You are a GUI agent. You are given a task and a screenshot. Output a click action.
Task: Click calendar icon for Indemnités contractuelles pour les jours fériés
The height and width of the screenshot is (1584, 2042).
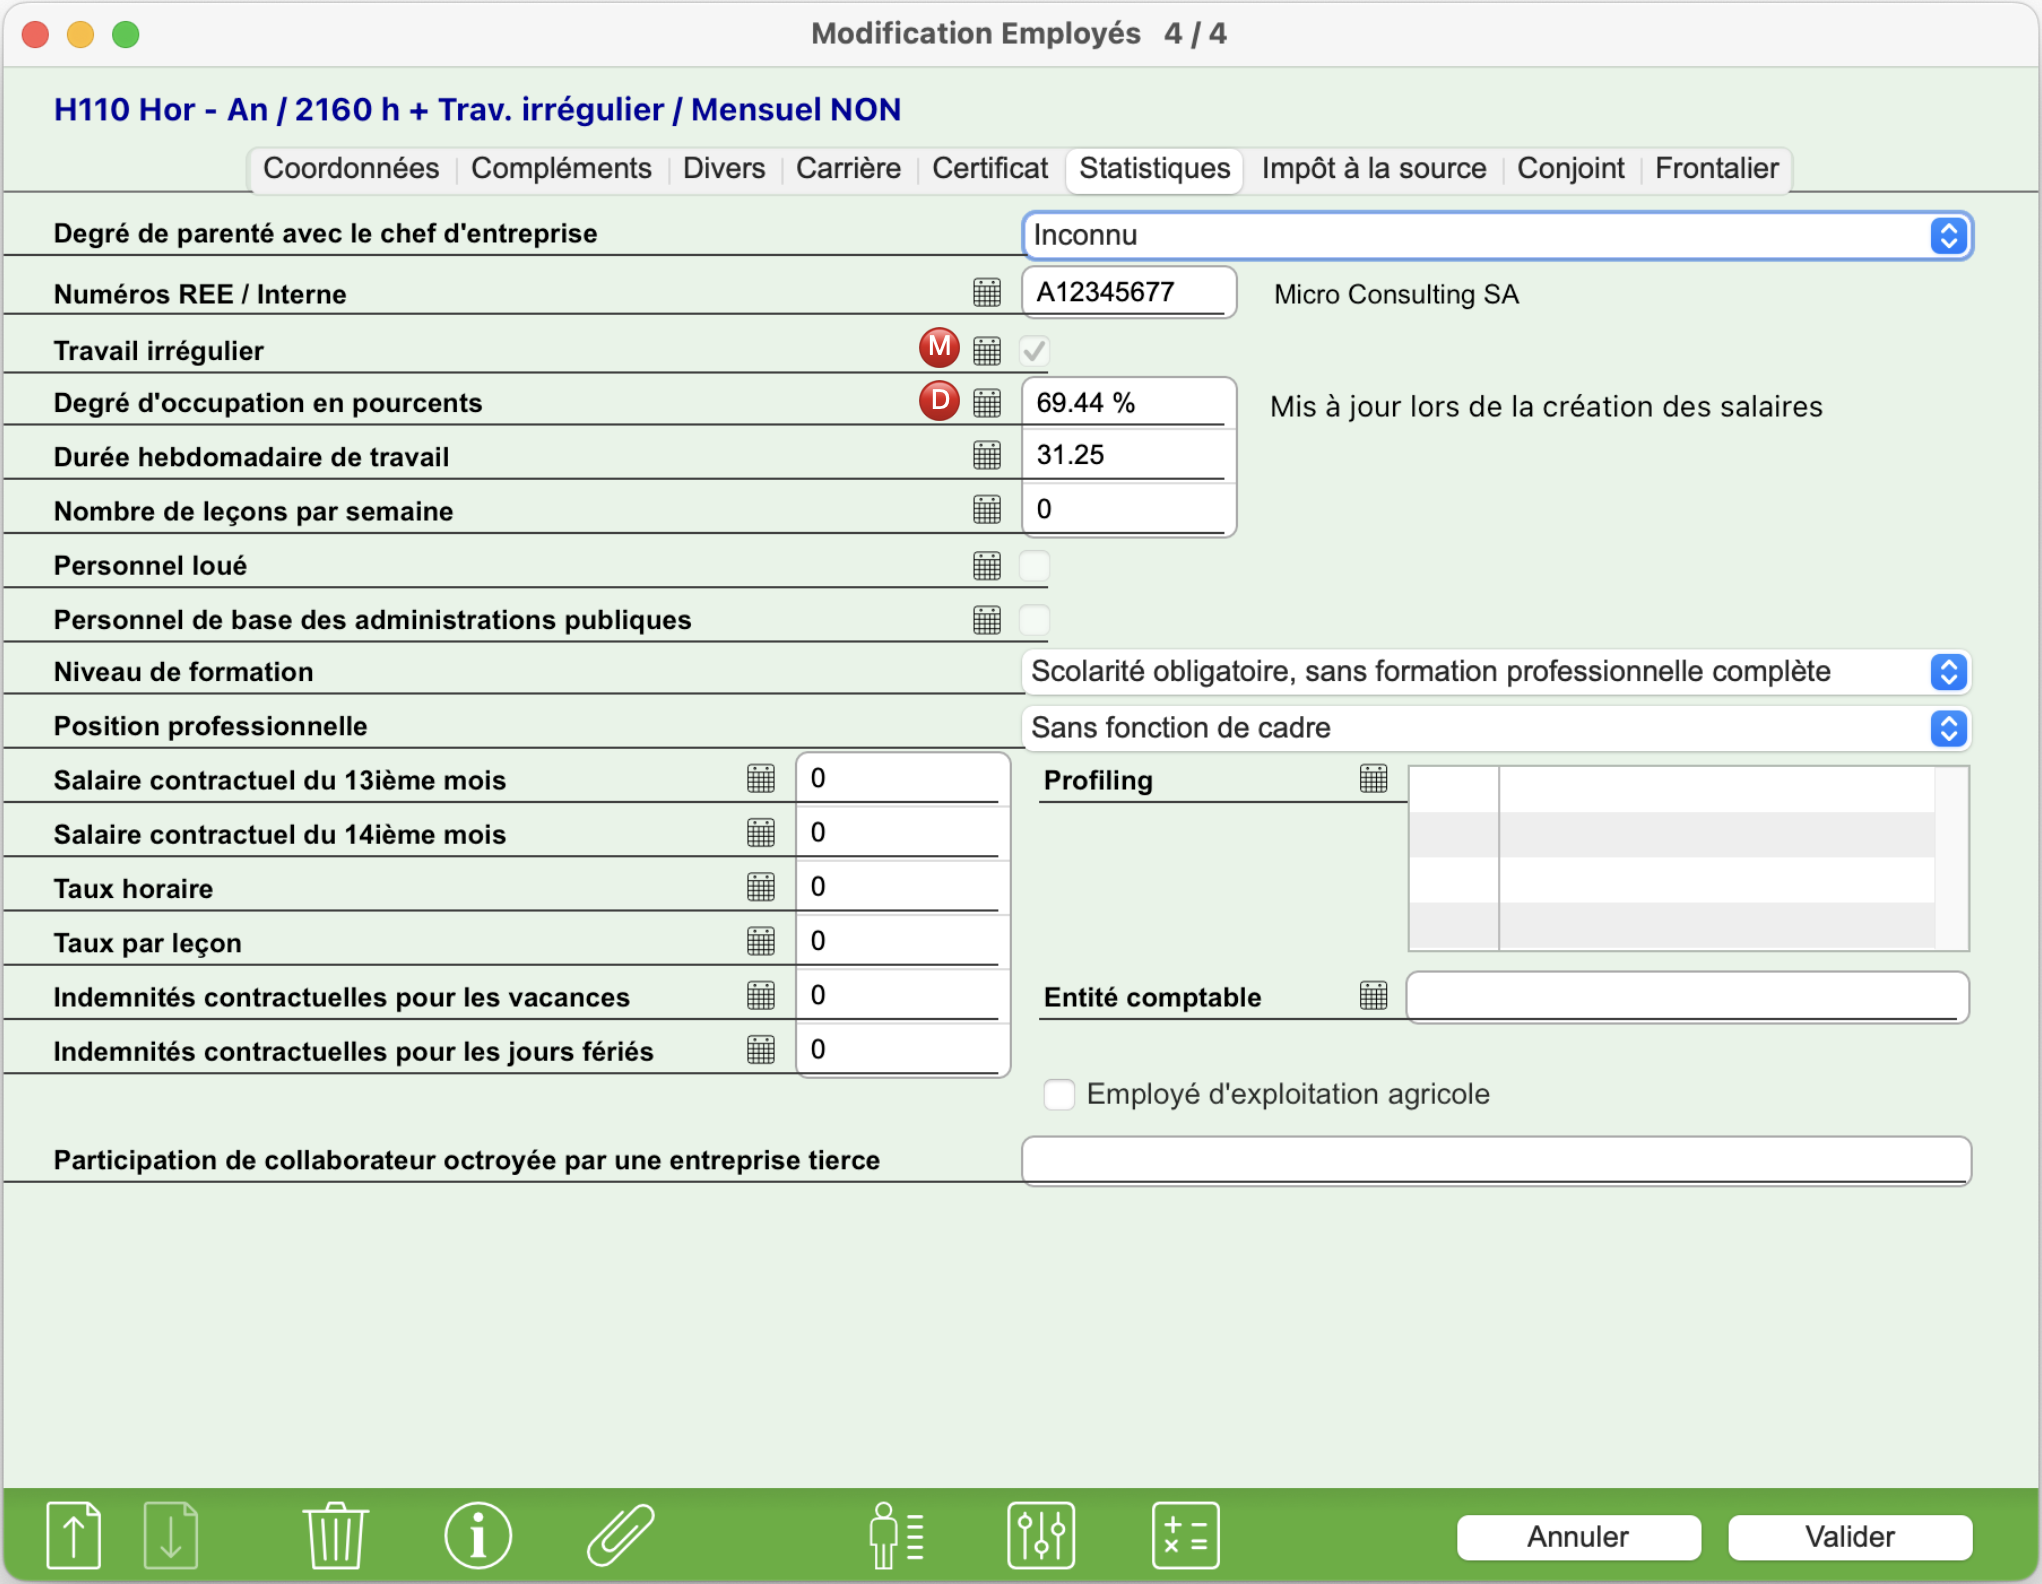[761, 1049]
